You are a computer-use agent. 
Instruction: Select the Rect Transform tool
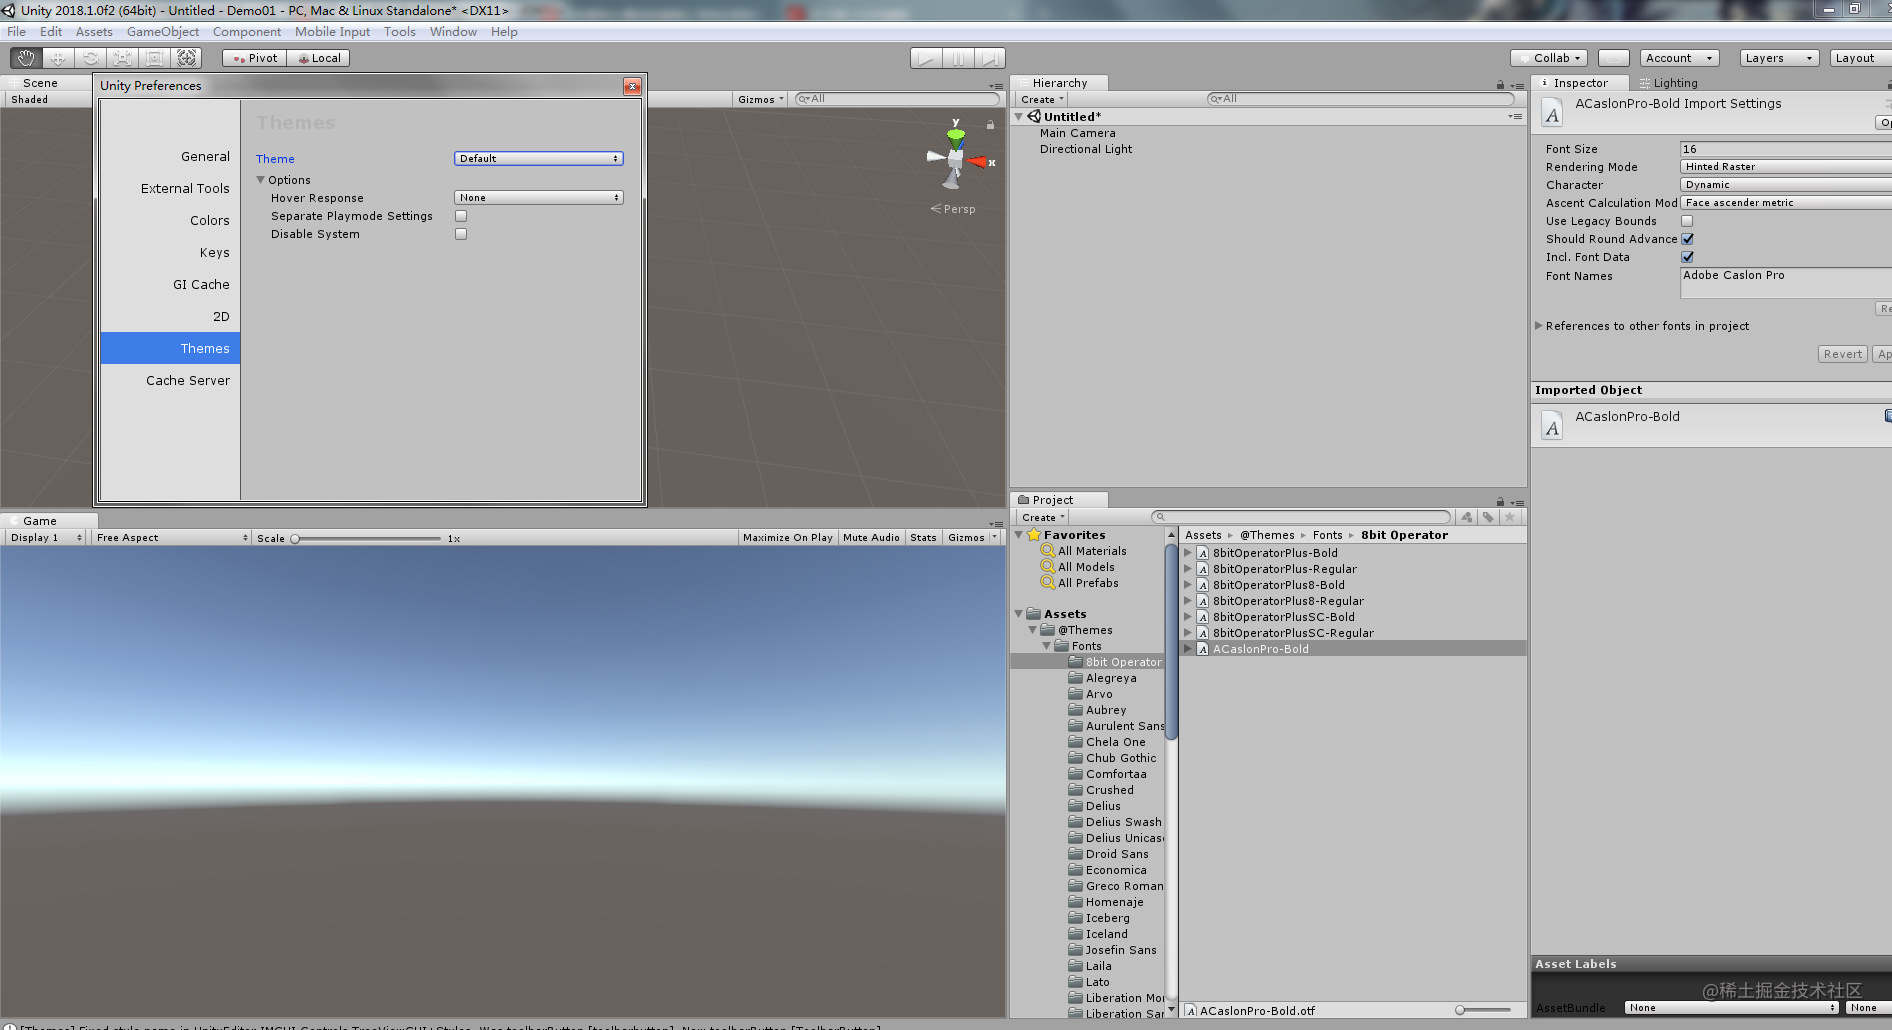click(154, 57)
